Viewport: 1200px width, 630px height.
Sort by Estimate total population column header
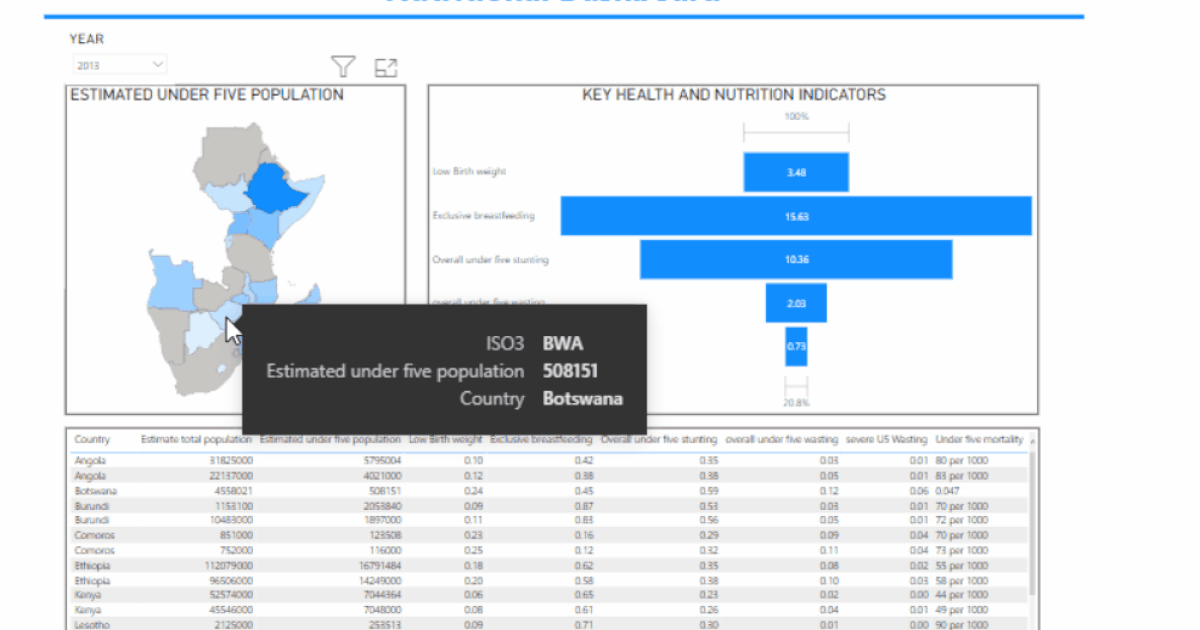196,440
